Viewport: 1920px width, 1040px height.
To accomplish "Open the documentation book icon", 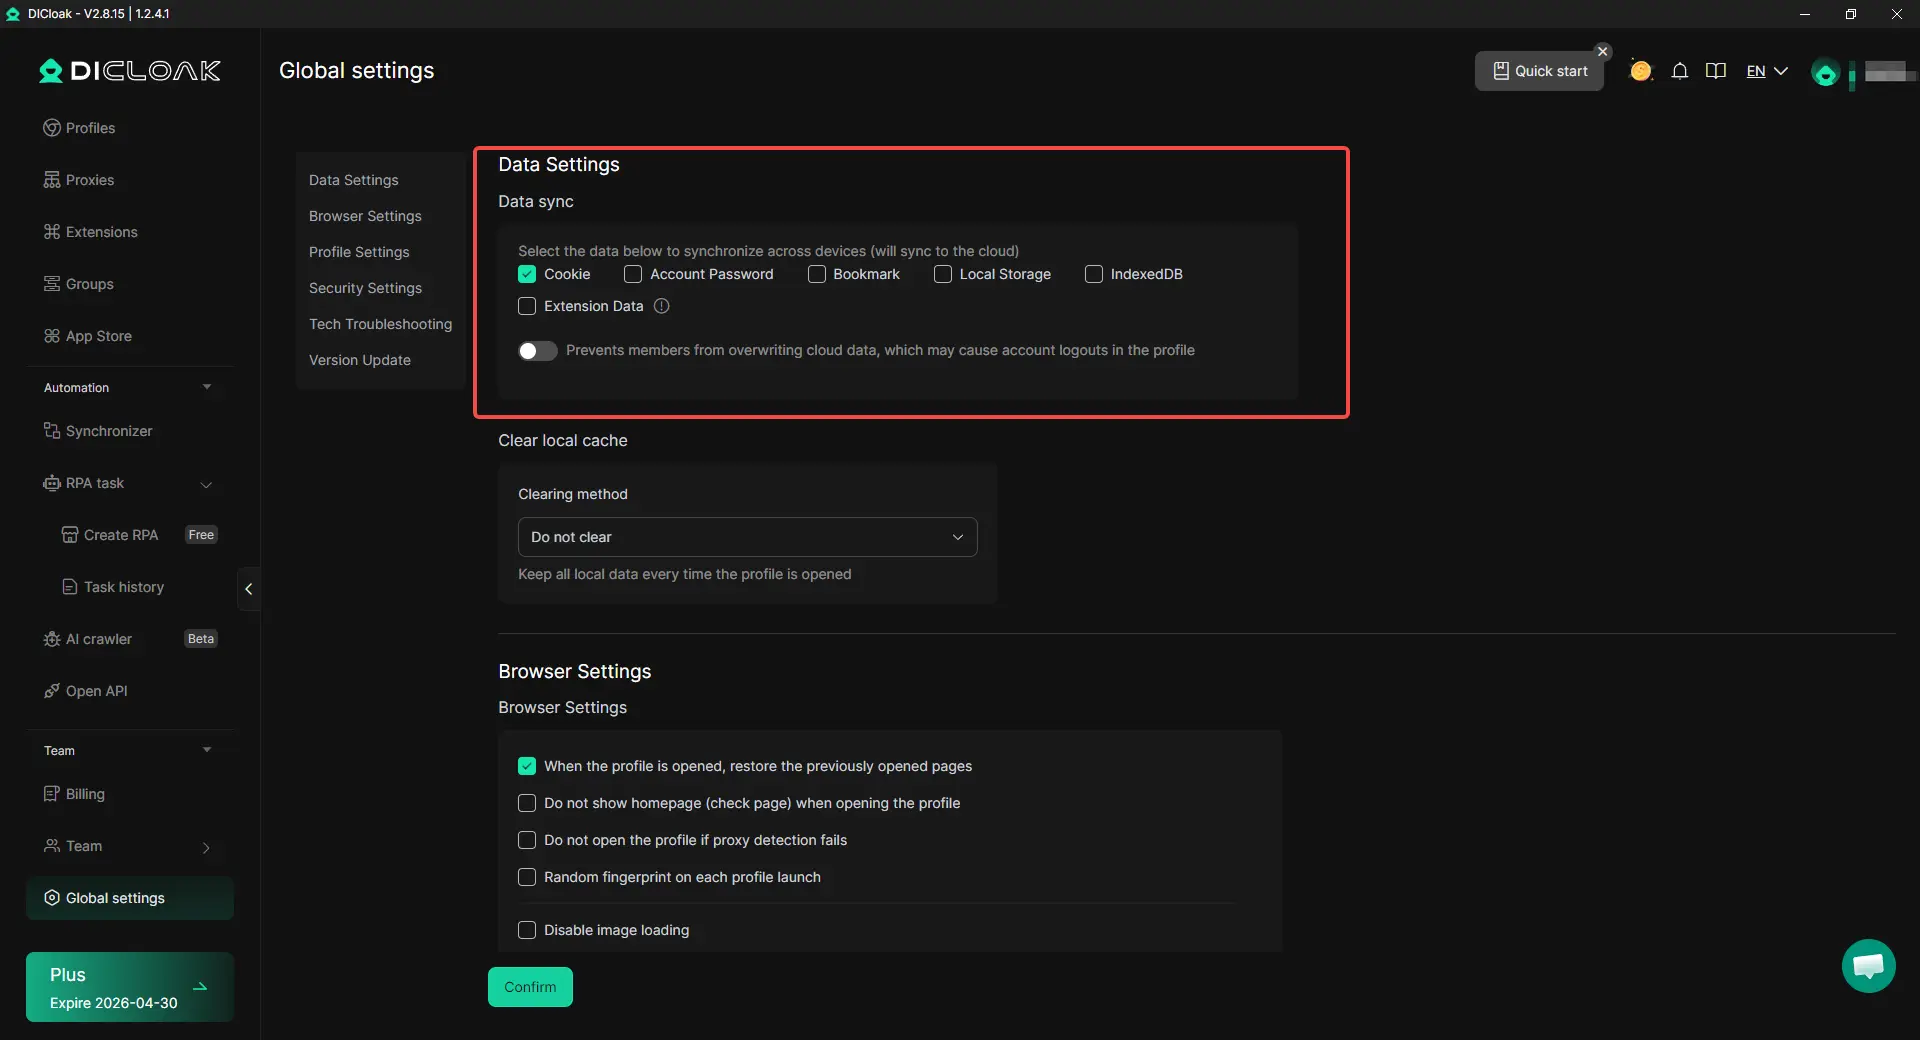I will pos(1716,71).
